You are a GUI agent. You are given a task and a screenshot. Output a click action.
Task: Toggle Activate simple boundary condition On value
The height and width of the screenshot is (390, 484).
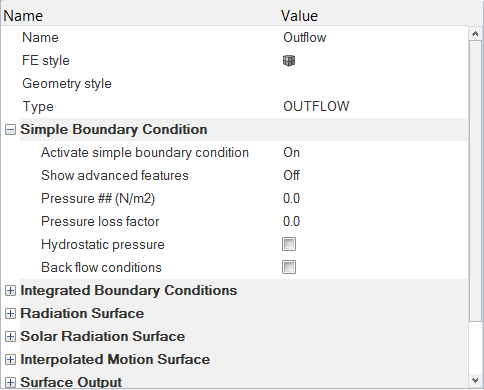(374, 153)
